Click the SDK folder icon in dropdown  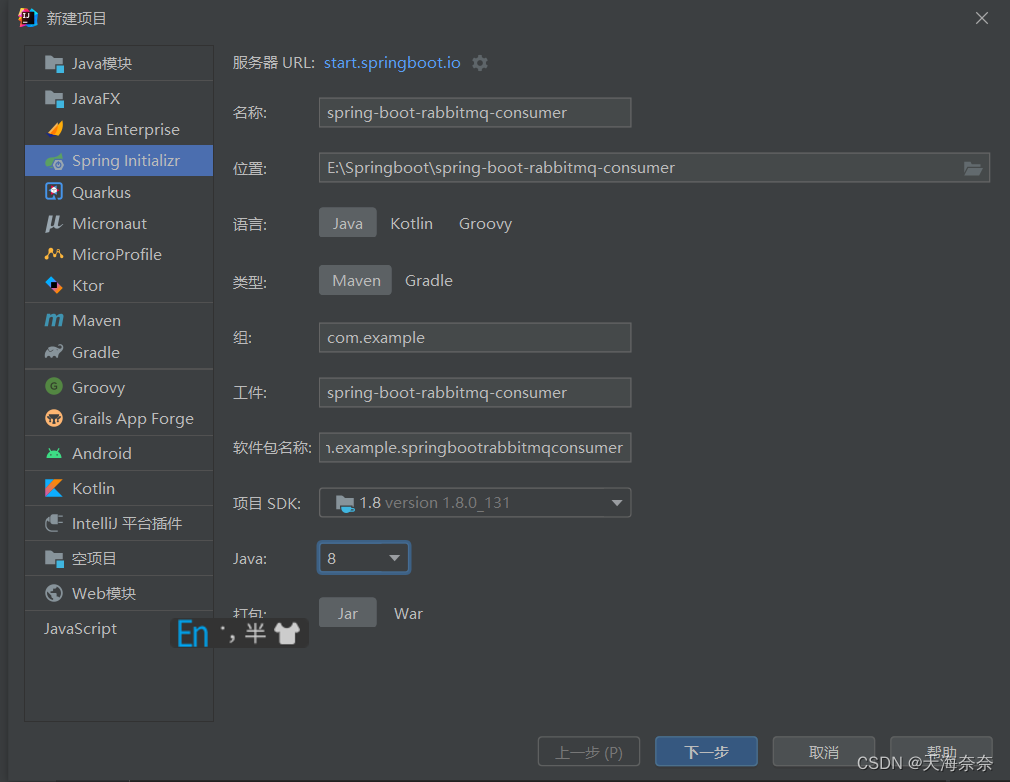pos(345,503)
